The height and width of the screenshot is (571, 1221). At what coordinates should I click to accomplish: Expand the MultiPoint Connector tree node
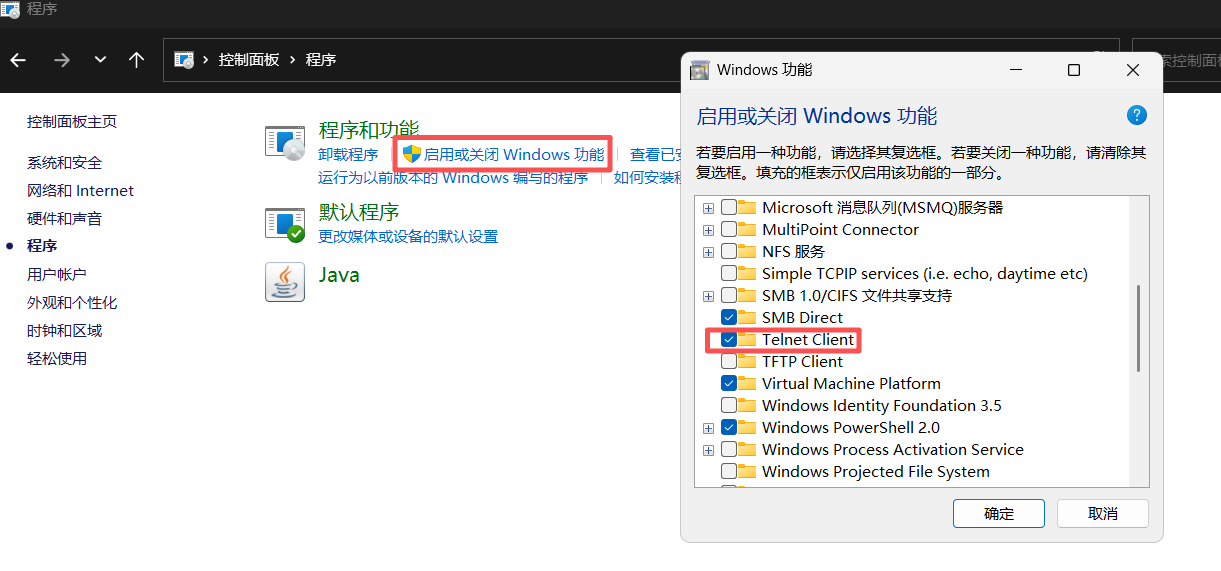708,230
